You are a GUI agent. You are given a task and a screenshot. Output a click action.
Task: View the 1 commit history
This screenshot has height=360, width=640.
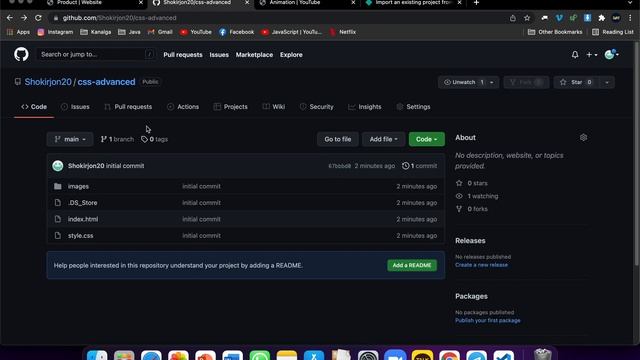[x=419, y=166]
